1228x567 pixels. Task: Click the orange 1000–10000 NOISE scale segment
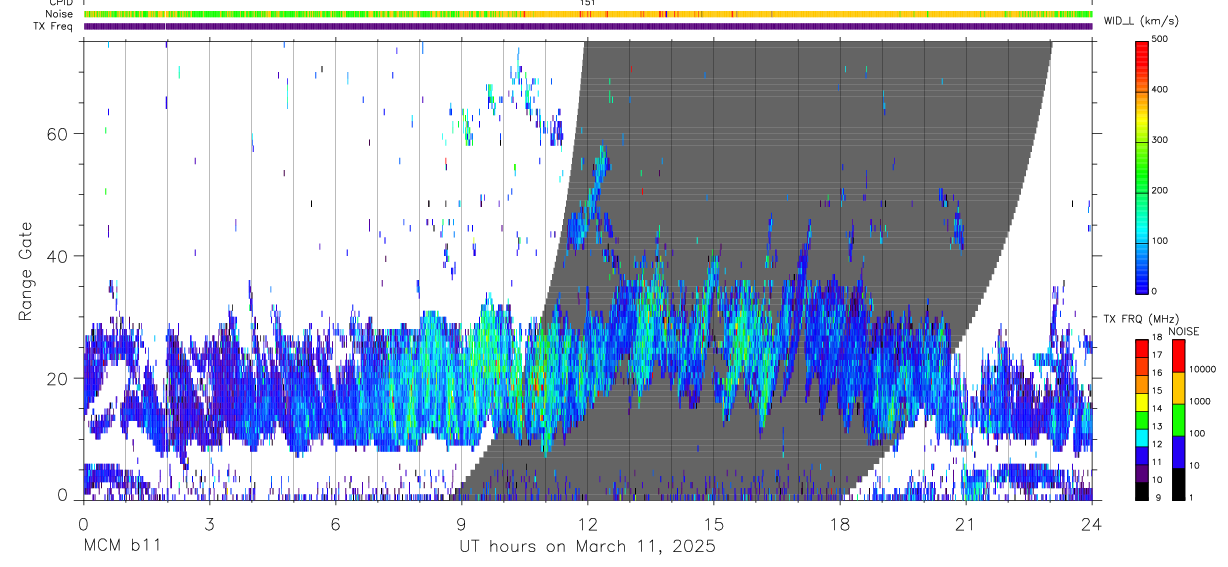[1178, 388]
